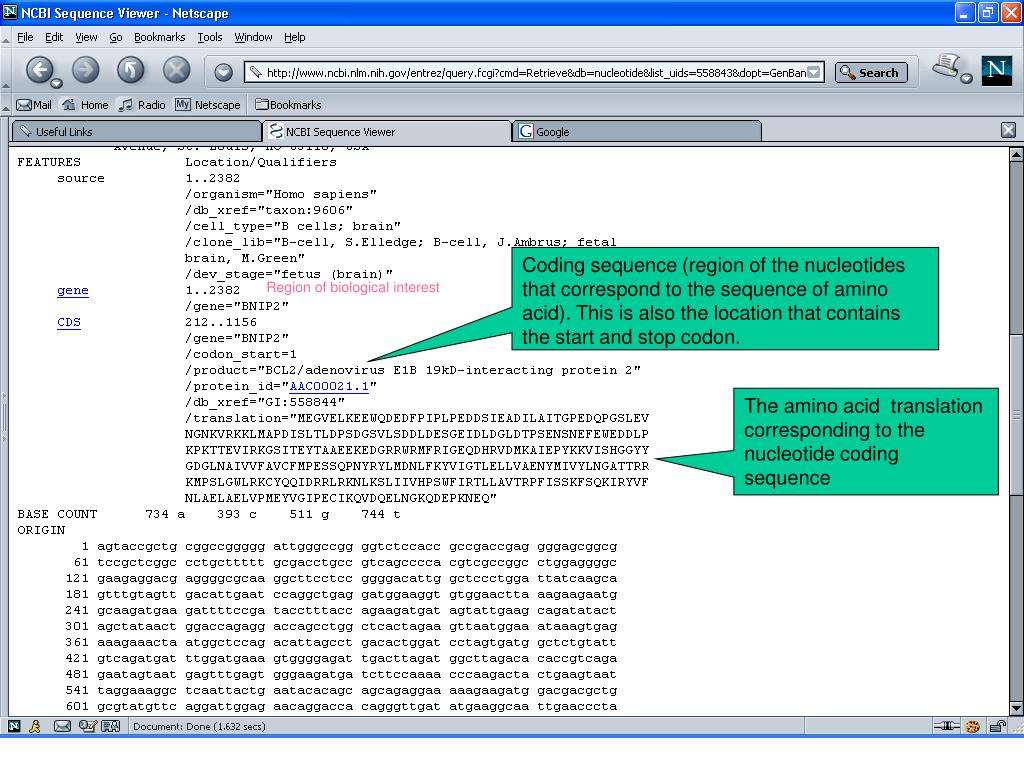Open Radio from the personal toolbar
The image size is (1024, 768).
pyautogui.click(x=142, y=104)
